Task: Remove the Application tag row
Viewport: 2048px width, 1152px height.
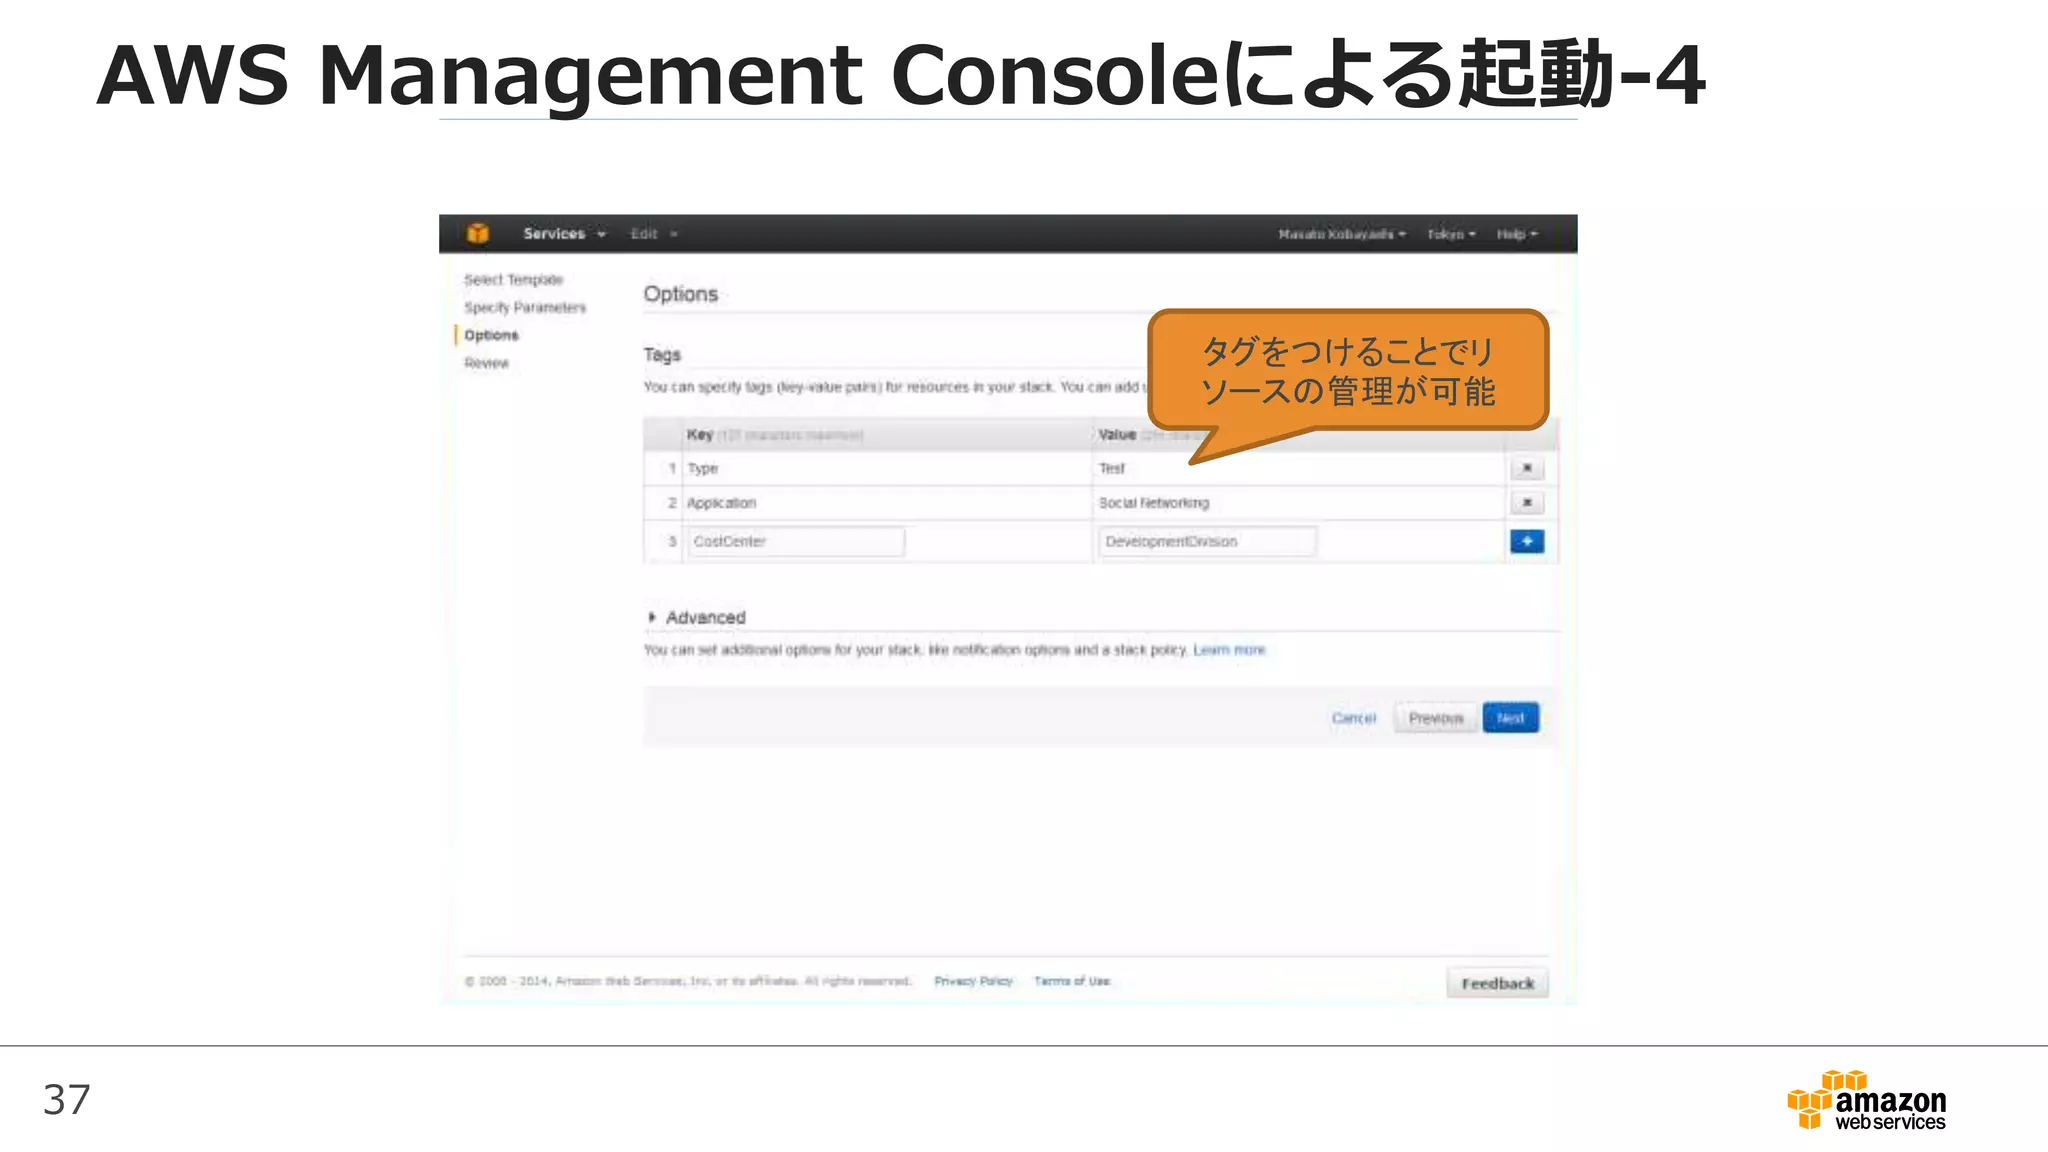Action: click(x=1527, y=502)
